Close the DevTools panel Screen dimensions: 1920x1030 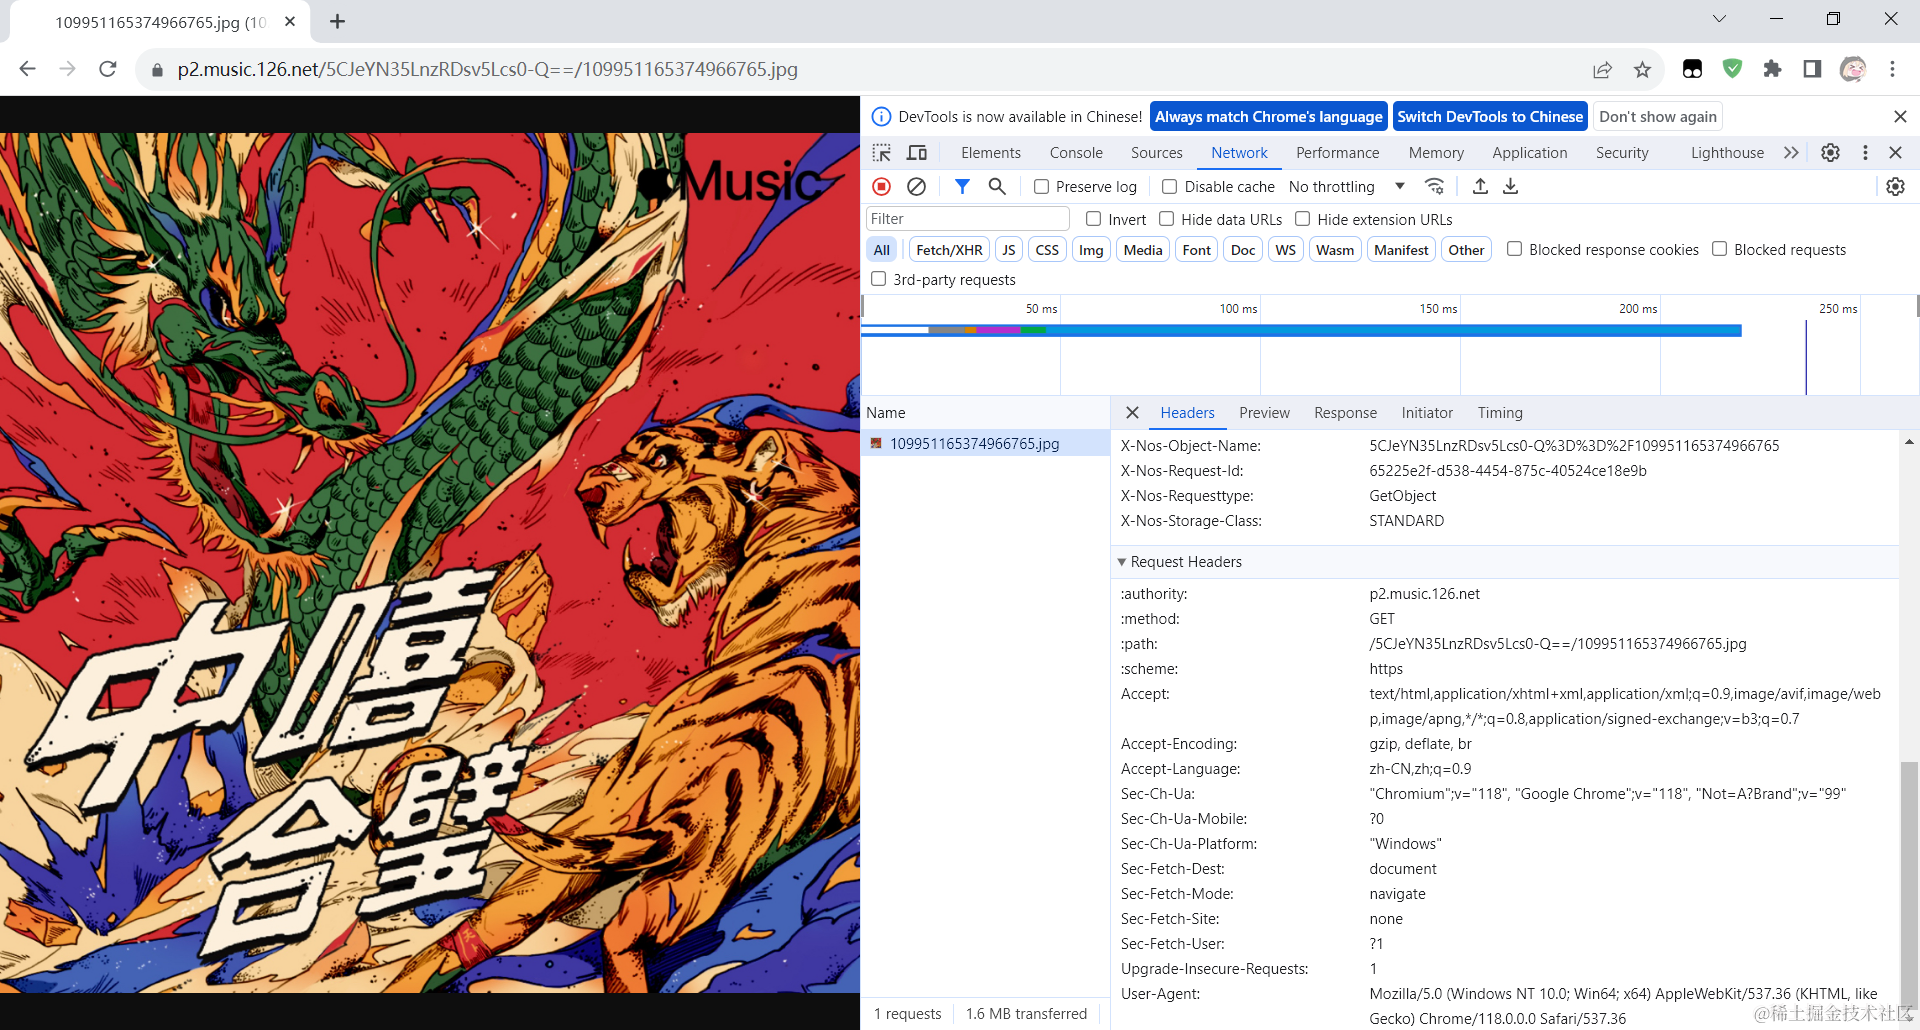tap(1895, 153)
